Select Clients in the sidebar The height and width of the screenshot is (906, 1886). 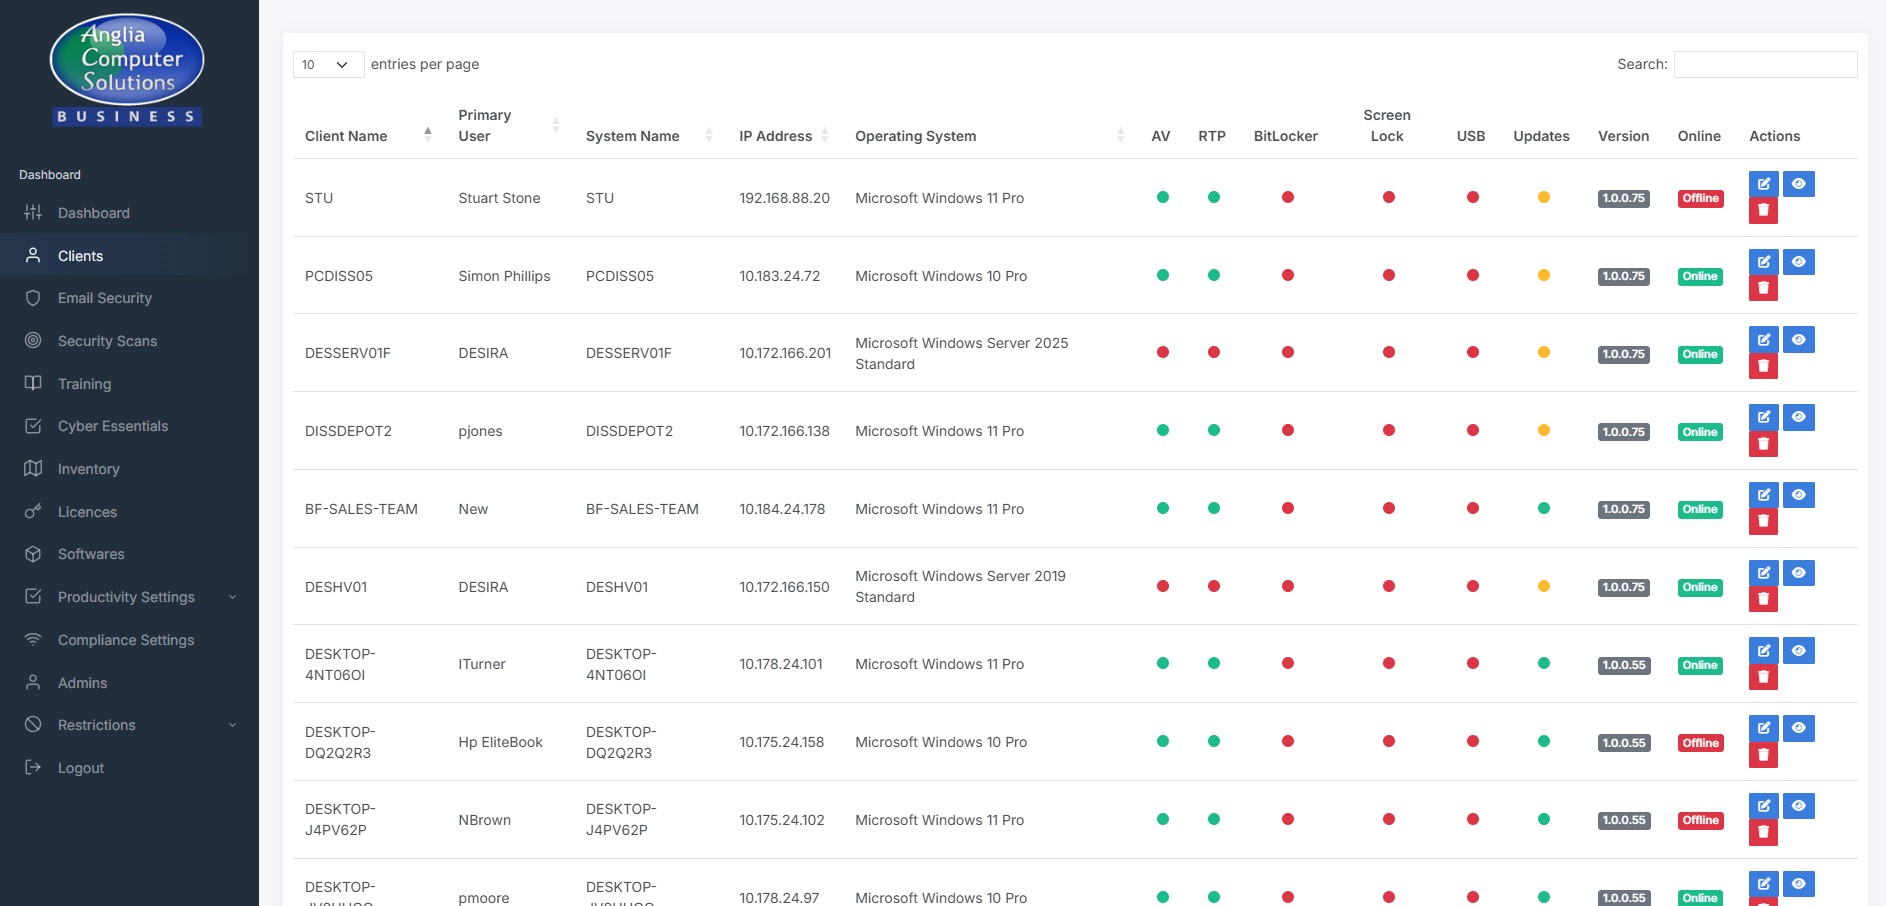click(x=80, y=255)
